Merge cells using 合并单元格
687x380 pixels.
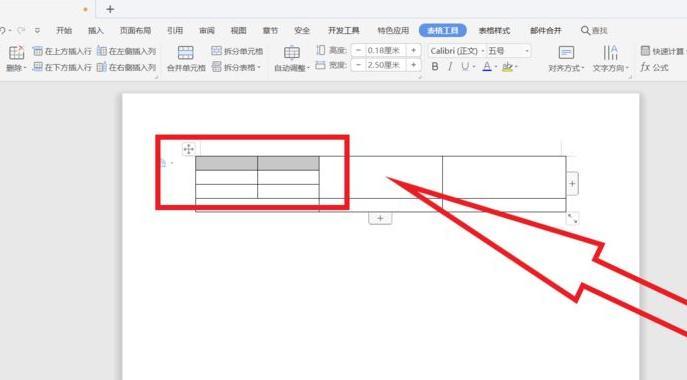[x=186, y=59]
